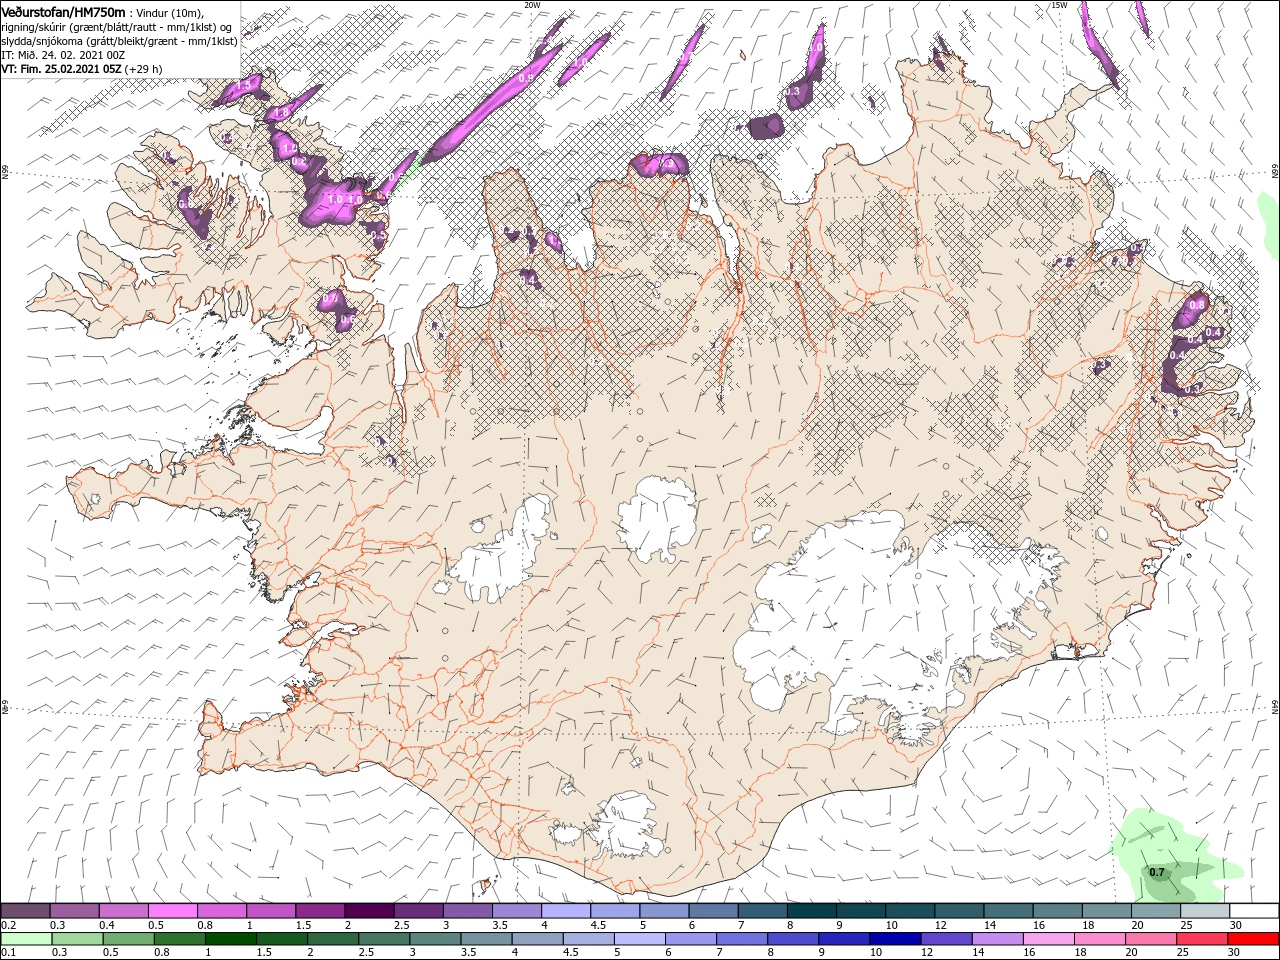Image resolution: width=1280 pixels, height=960 pixels.
Task: Click the Veðurstofan/HM750m title text
Action: coord(63,12)
